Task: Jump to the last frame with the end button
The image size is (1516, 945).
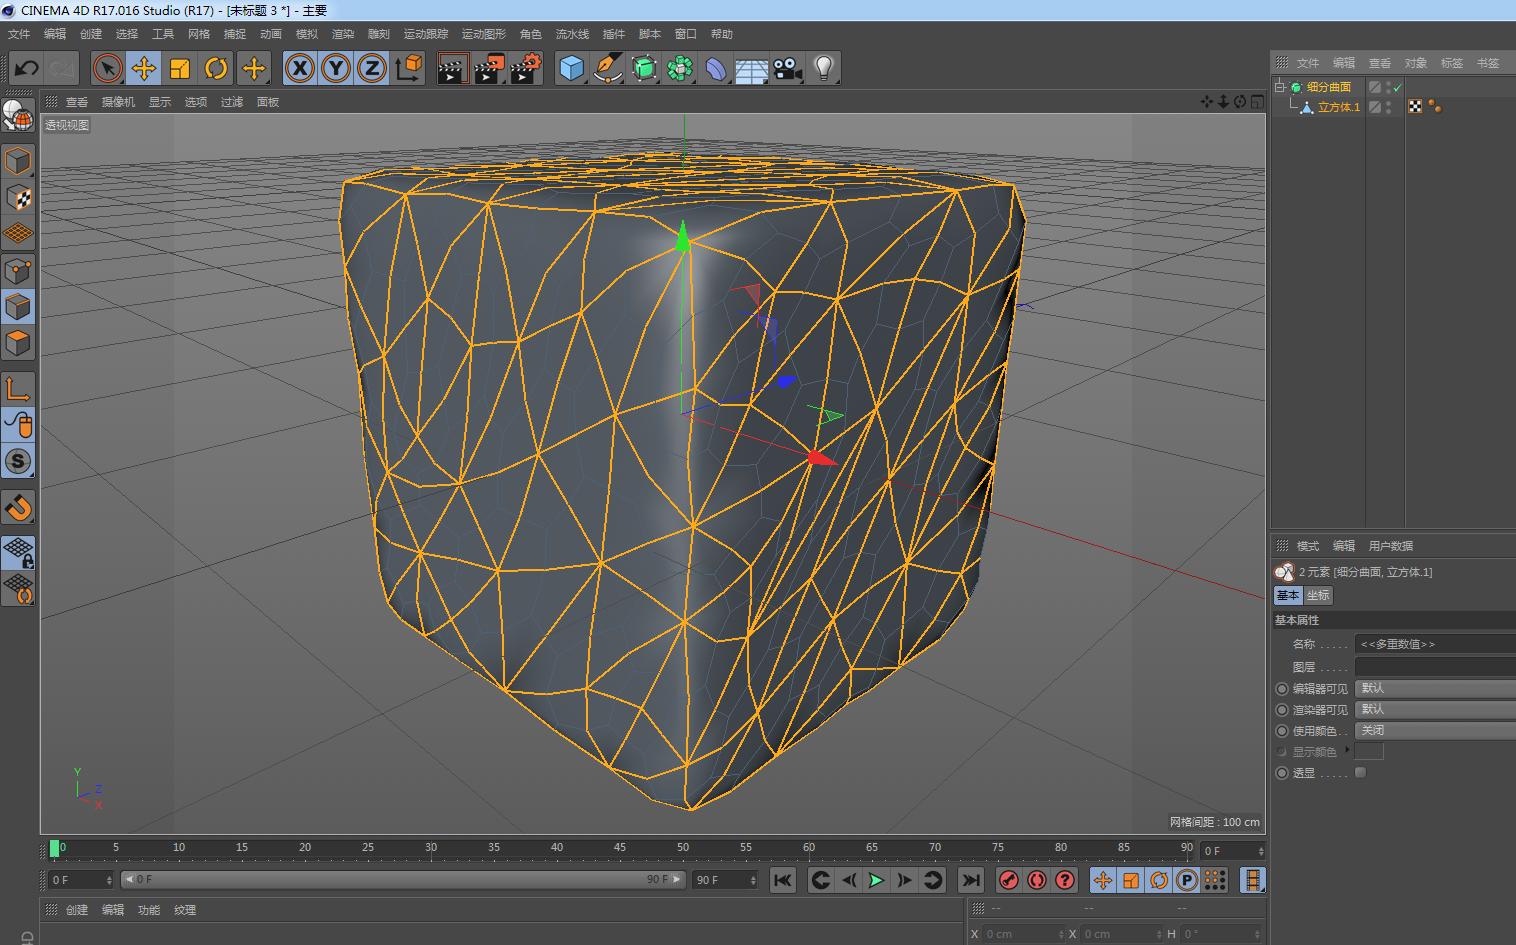Action: tap(970, 880)
